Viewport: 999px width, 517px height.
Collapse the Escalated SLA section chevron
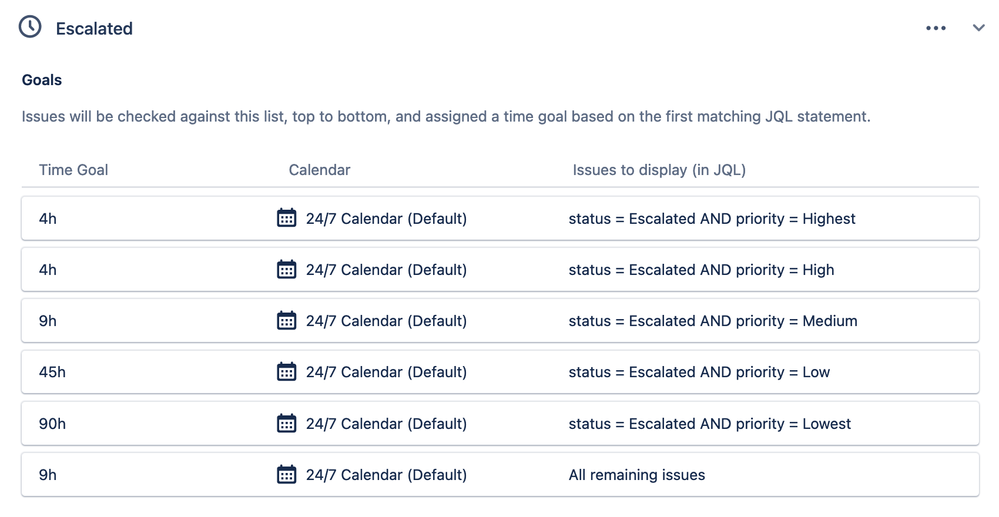(978, 28)
